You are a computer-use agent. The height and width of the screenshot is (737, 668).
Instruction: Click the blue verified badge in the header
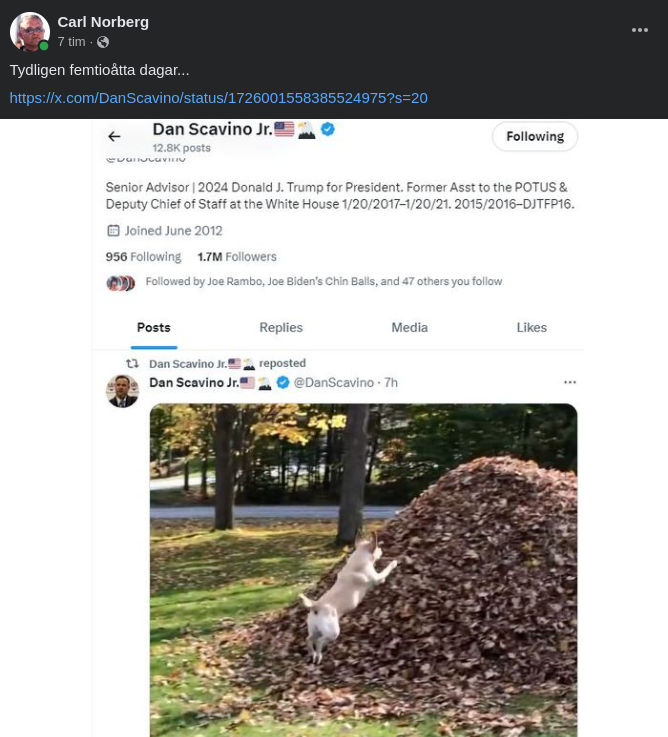(x=327, y=129)
